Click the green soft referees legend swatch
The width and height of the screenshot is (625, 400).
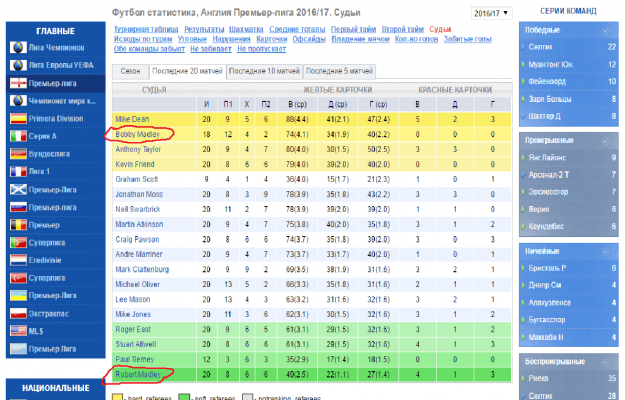pos(184,397)
